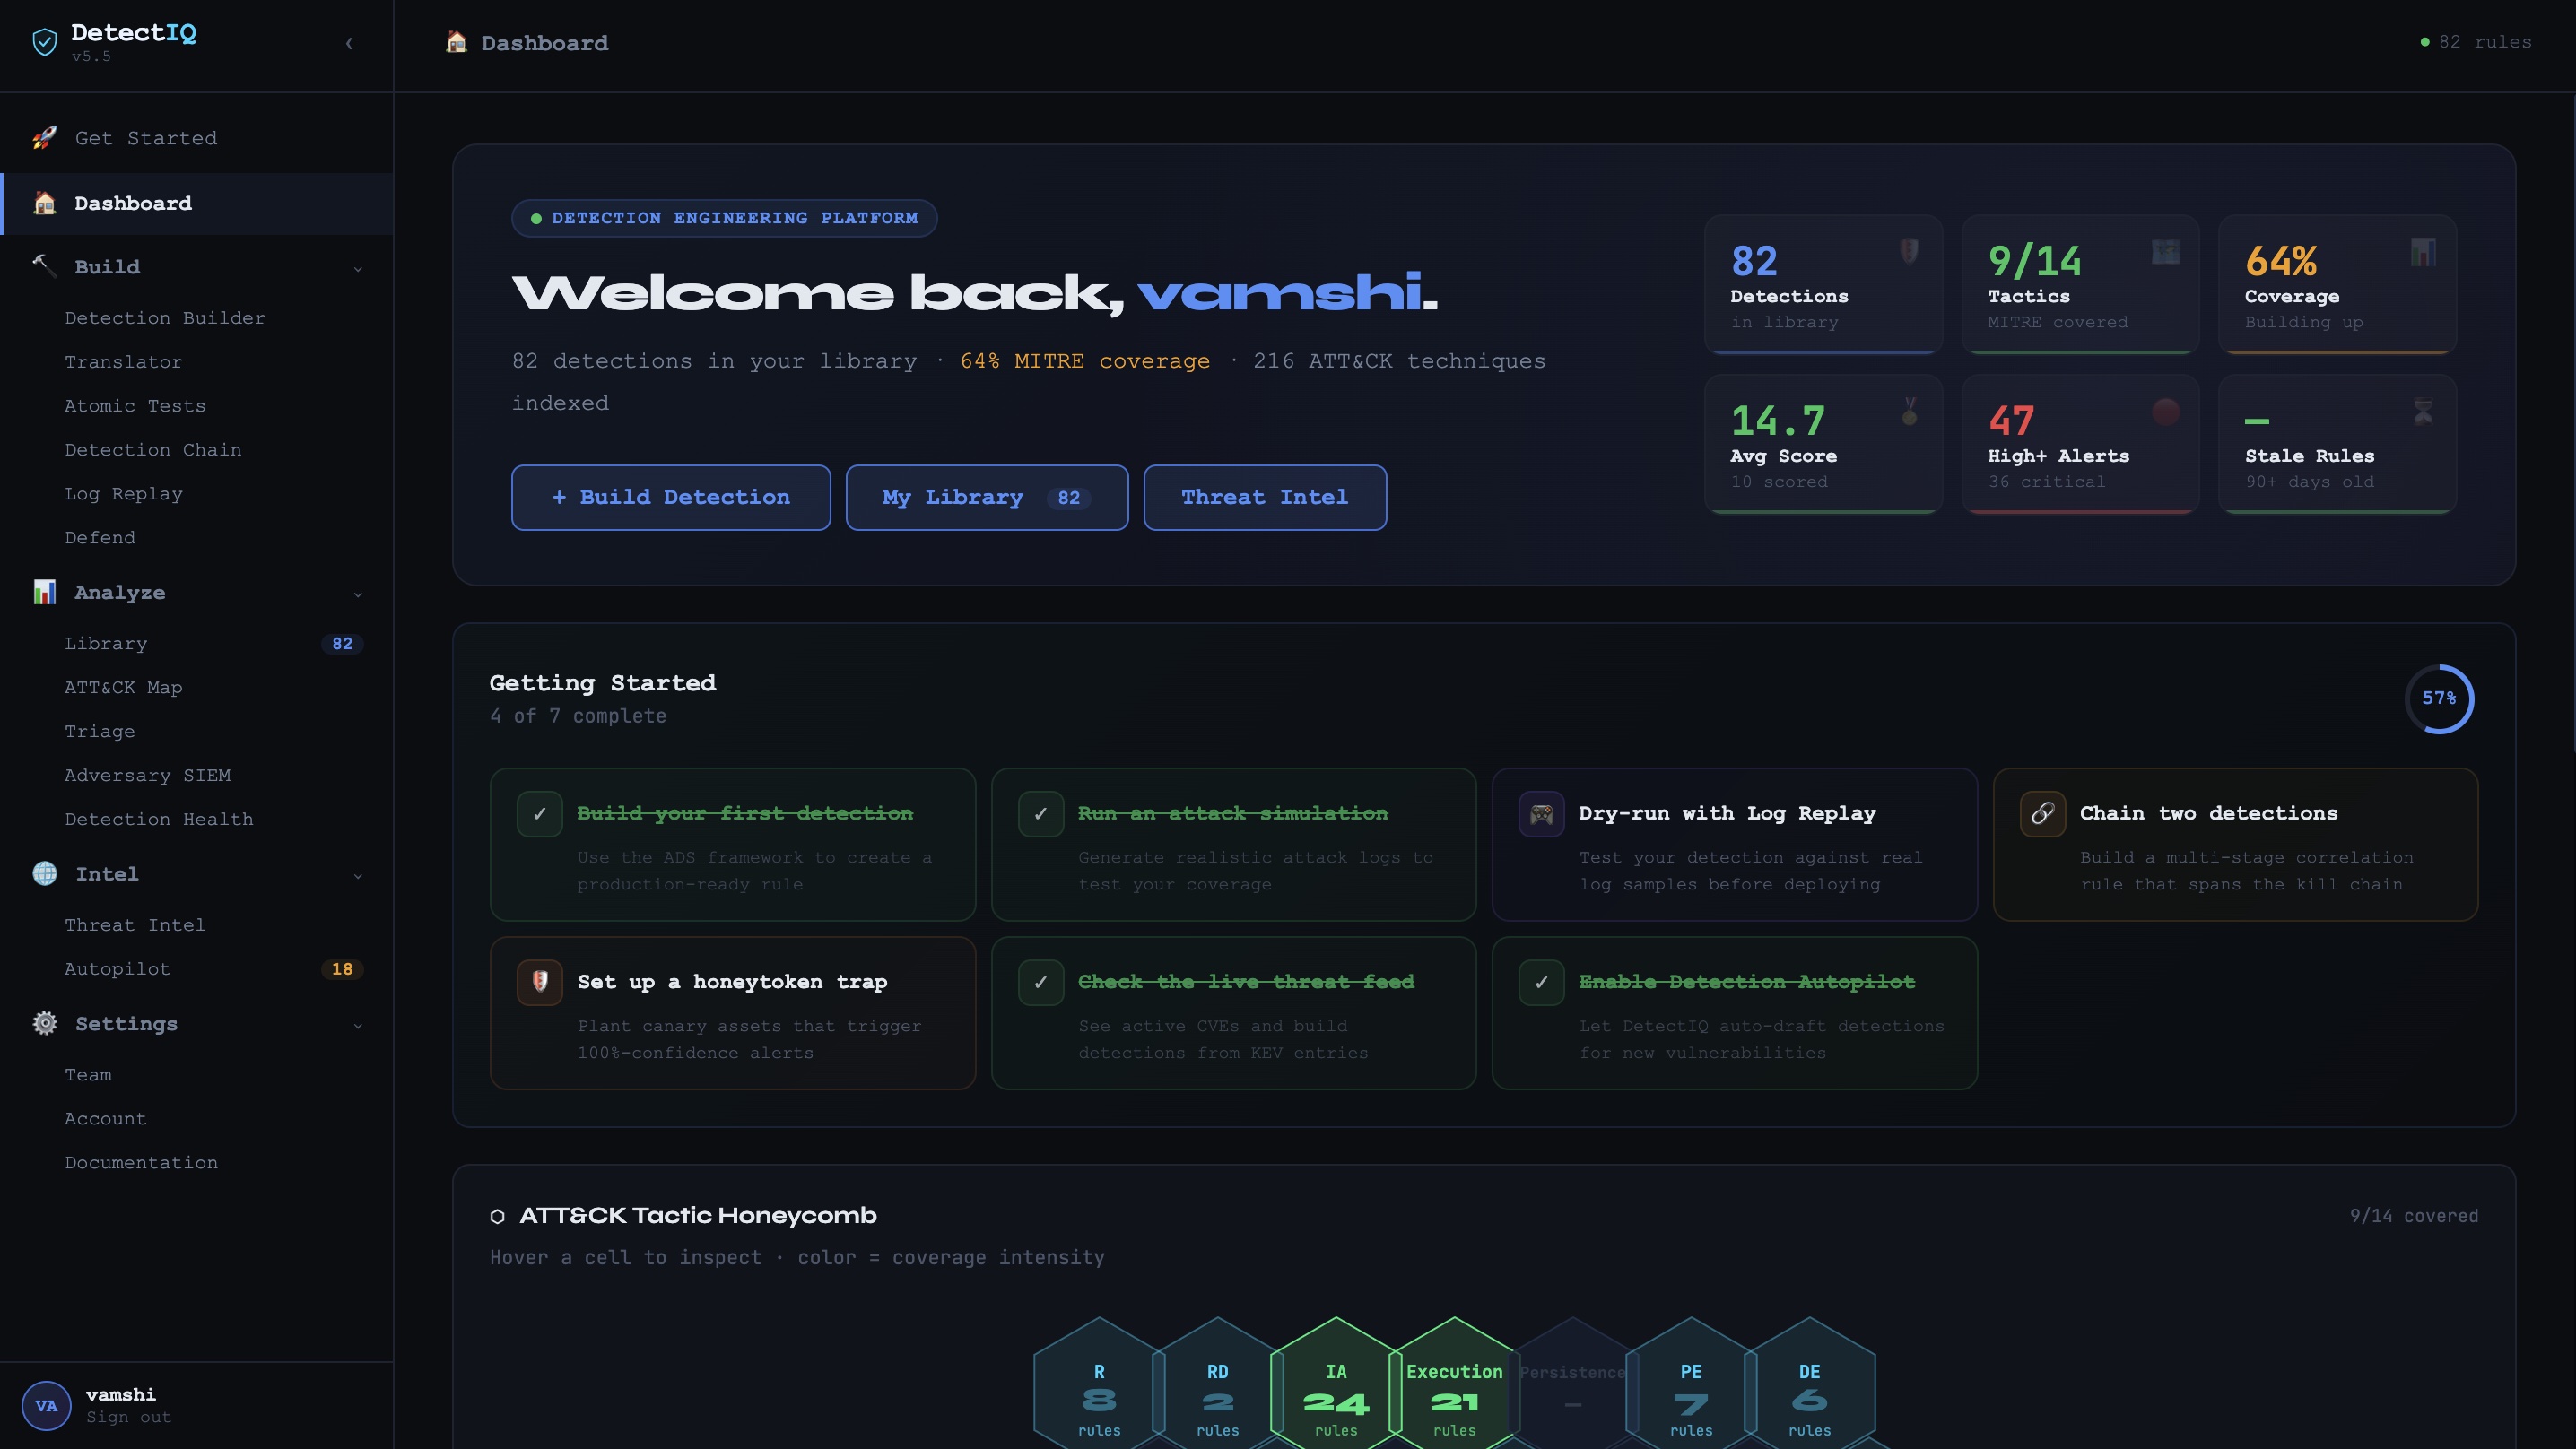
Task: Uncheck the Enable Detection Autopilot step
Action: [x=1541, y=982]
